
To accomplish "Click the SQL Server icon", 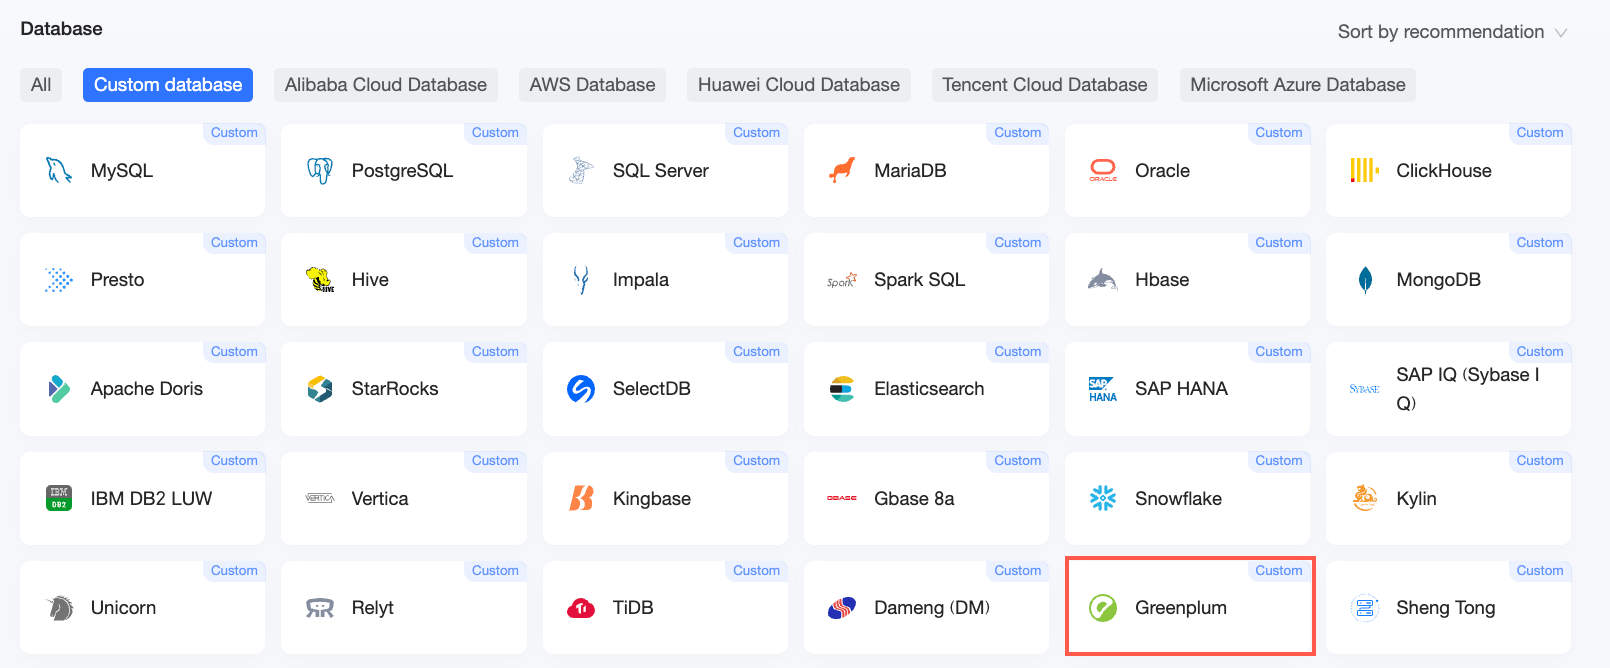I will pyautogui.click(x=581, y=171).
